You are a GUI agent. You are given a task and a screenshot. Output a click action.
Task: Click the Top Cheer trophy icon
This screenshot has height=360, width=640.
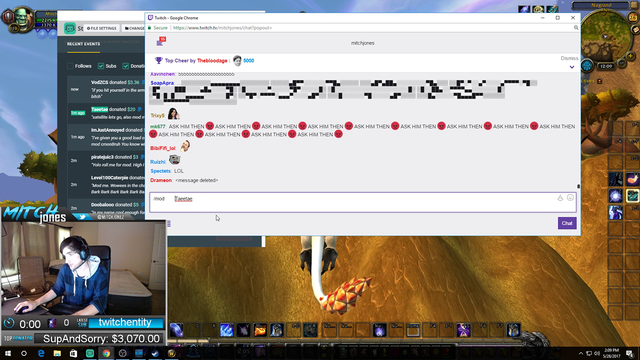point(158,60)
